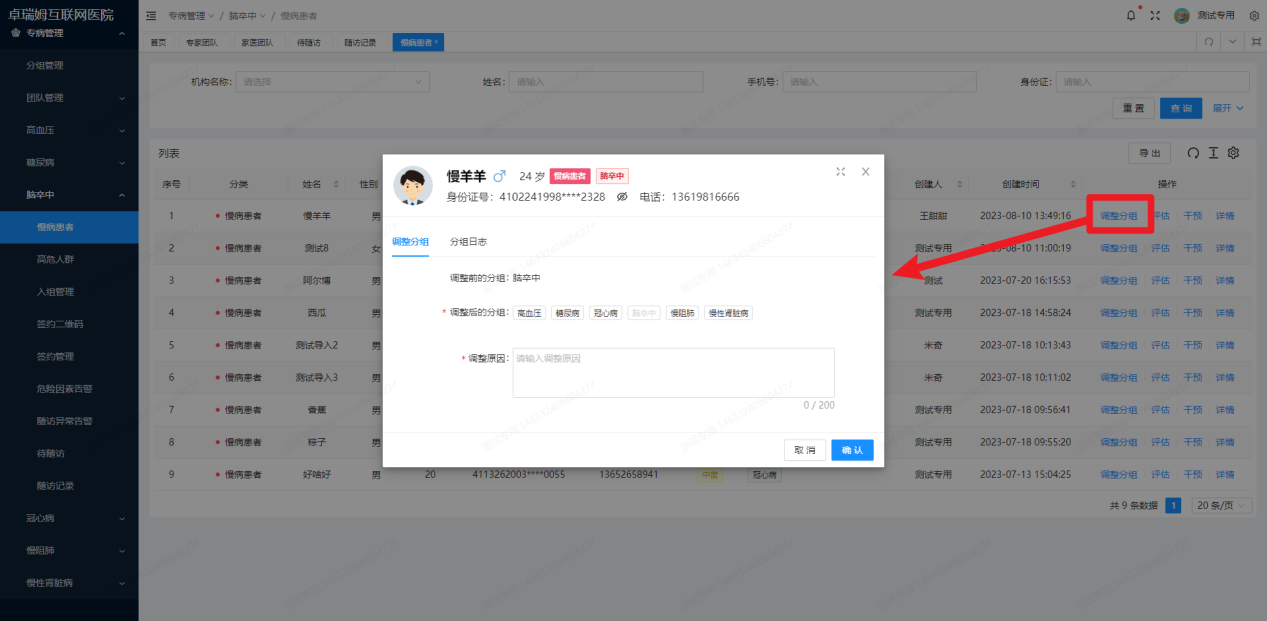
Task: Open the page size 20 条/页 dropdown
Action: (1222, 506)
